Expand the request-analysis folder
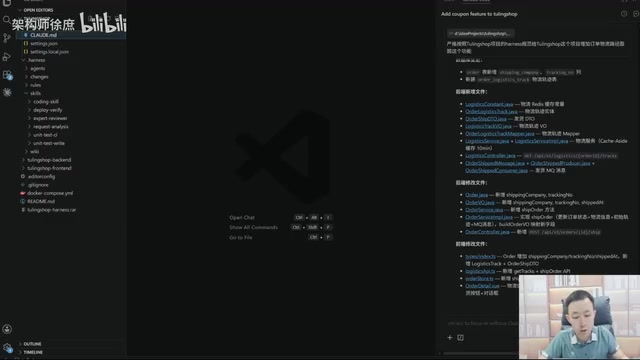 pos(29,127)
